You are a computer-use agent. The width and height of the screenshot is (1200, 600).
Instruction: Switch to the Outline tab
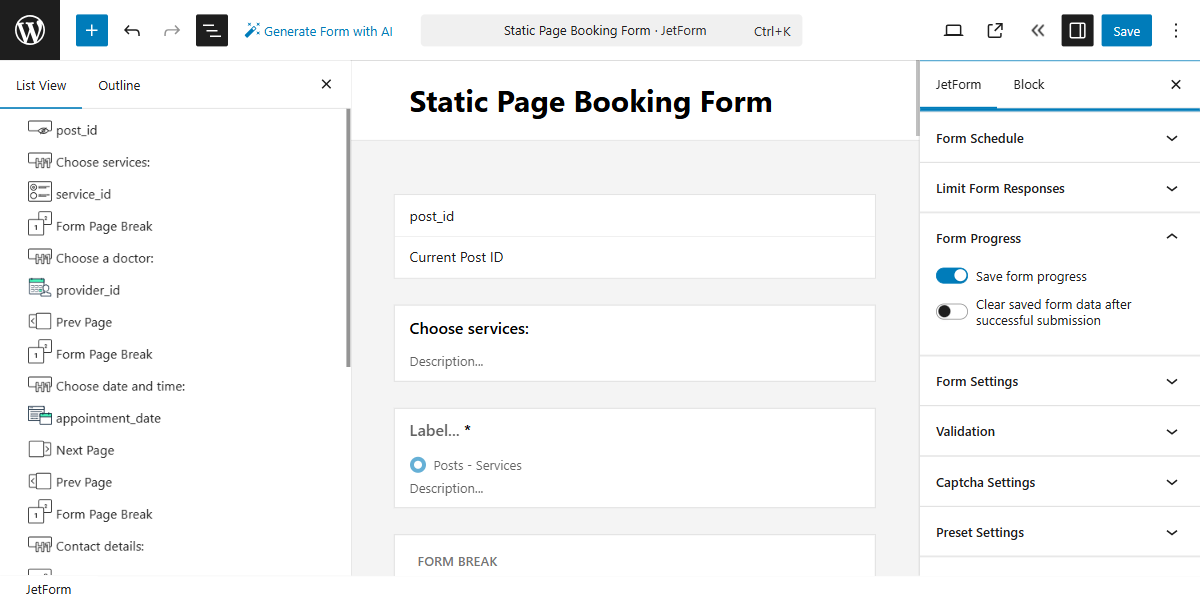[x=119, y=85]
